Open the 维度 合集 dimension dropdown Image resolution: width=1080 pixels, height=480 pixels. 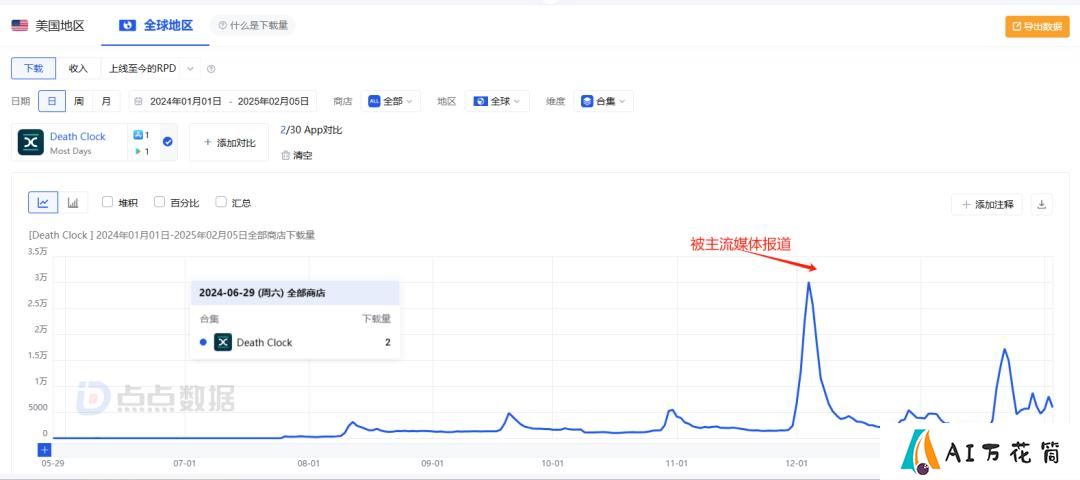pyautogui.click(x=603, y=101)
